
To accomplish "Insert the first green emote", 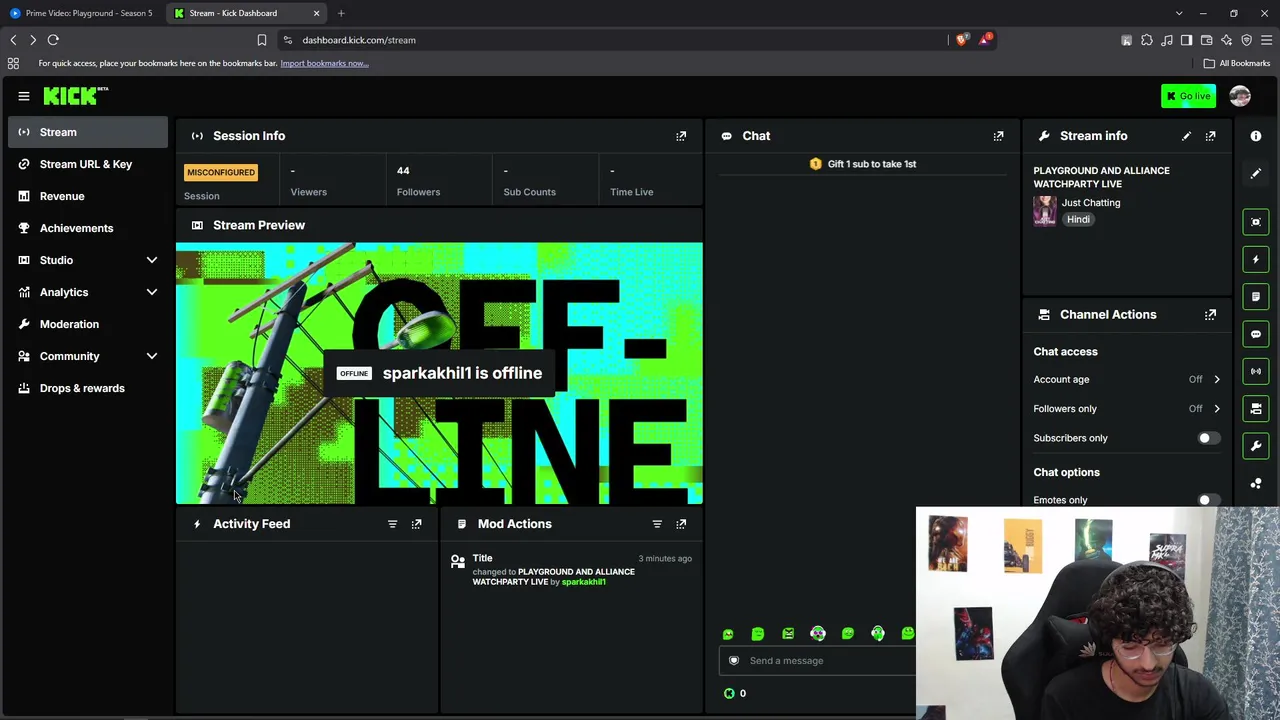I will click(x=728, y=634).
